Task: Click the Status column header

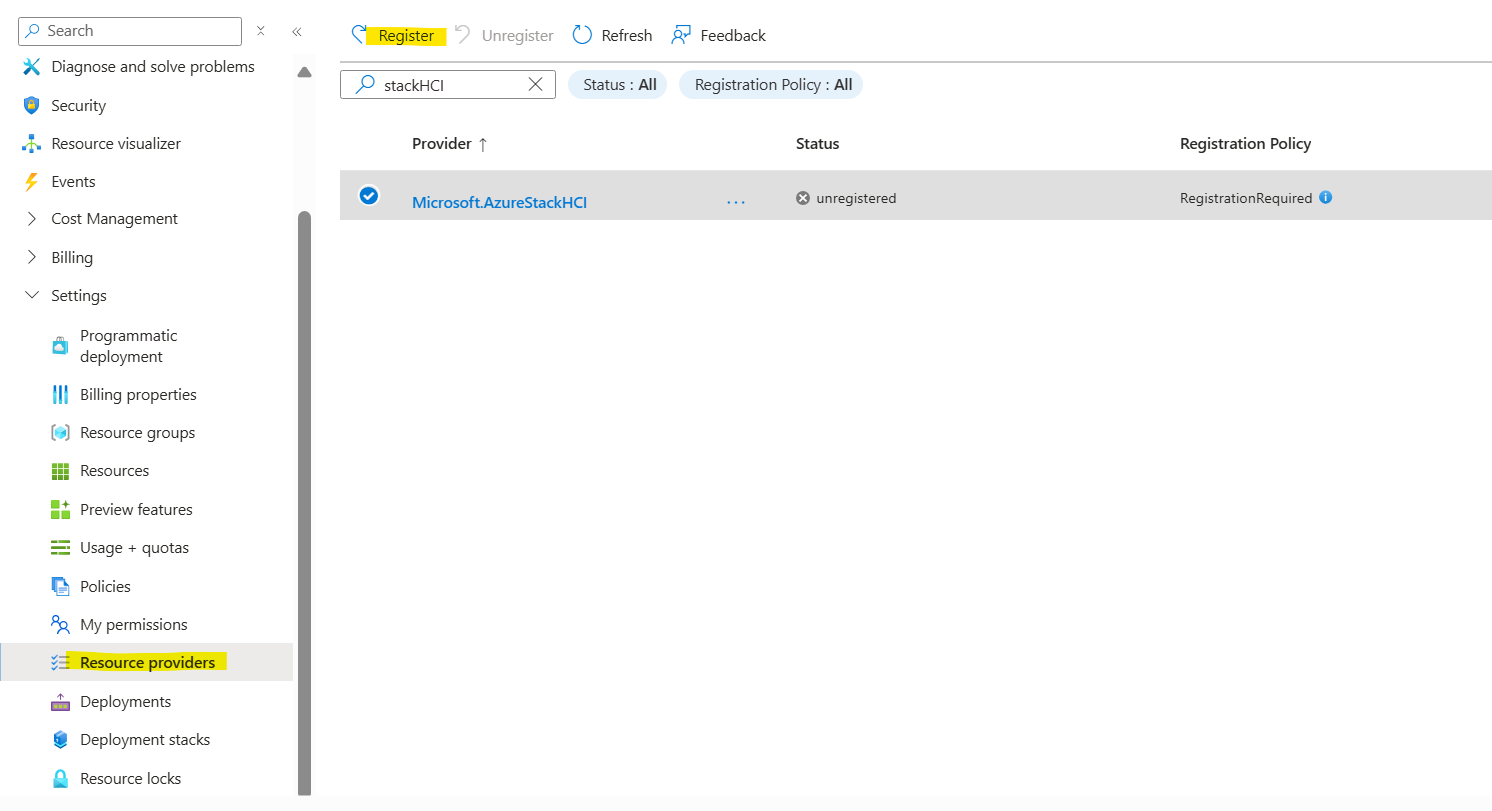Action: click(818, 144)
